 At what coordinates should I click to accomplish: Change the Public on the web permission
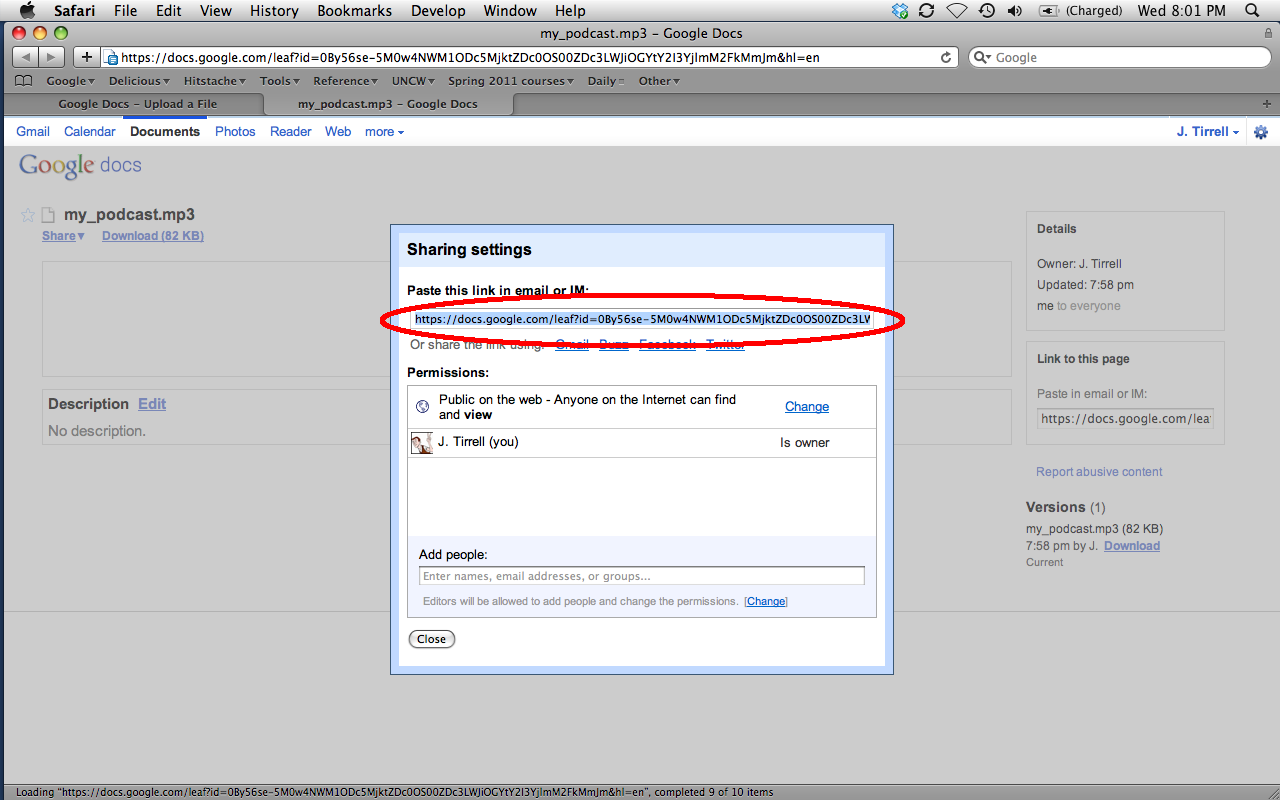tap(807, 407)
